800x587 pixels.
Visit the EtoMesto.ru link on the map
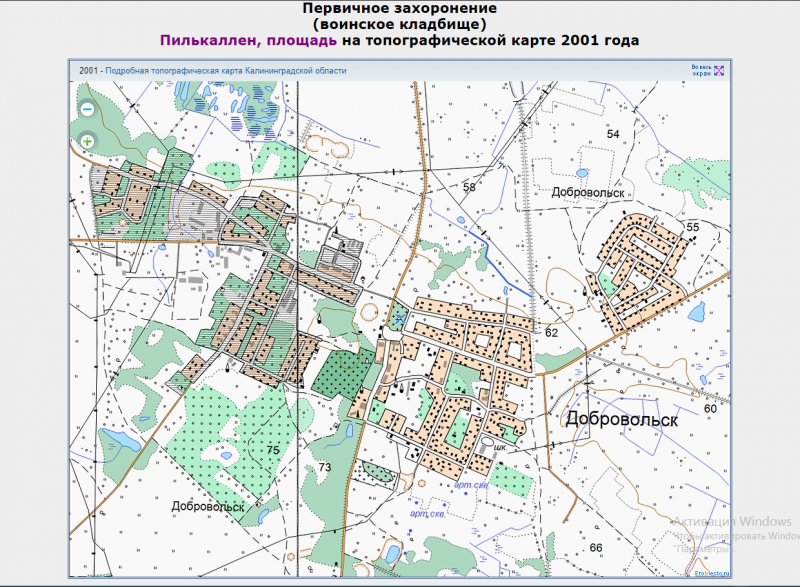[712, 573]
